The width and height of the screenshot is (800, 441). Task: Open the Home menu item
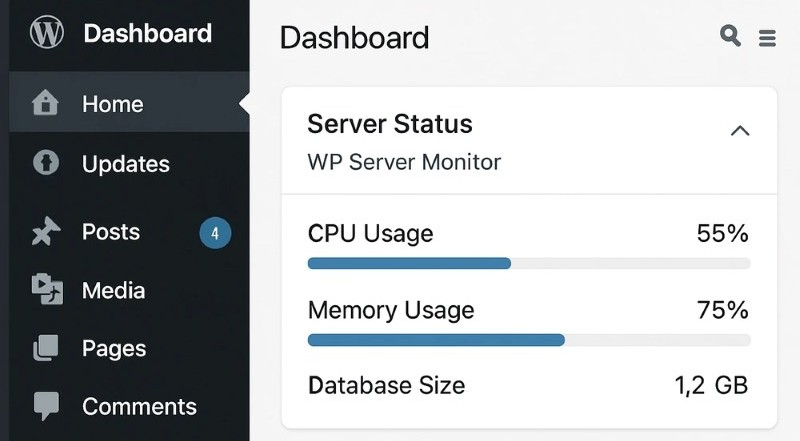pos(112,104)
